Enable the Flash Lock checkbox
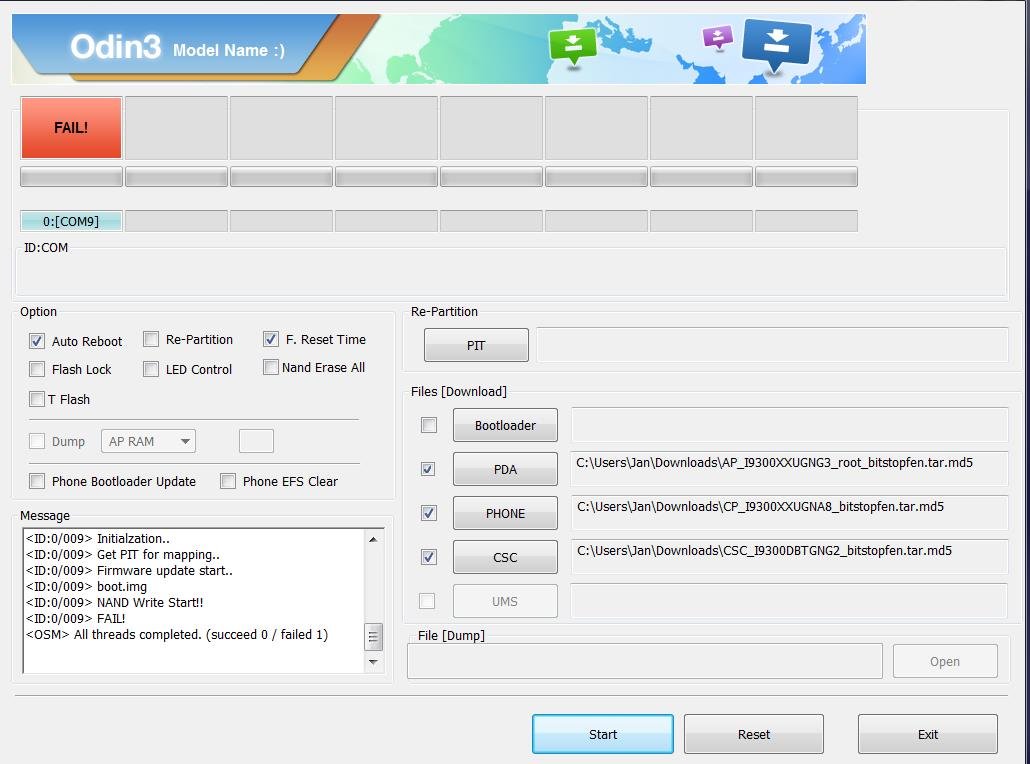 click(x=37, y=369)
